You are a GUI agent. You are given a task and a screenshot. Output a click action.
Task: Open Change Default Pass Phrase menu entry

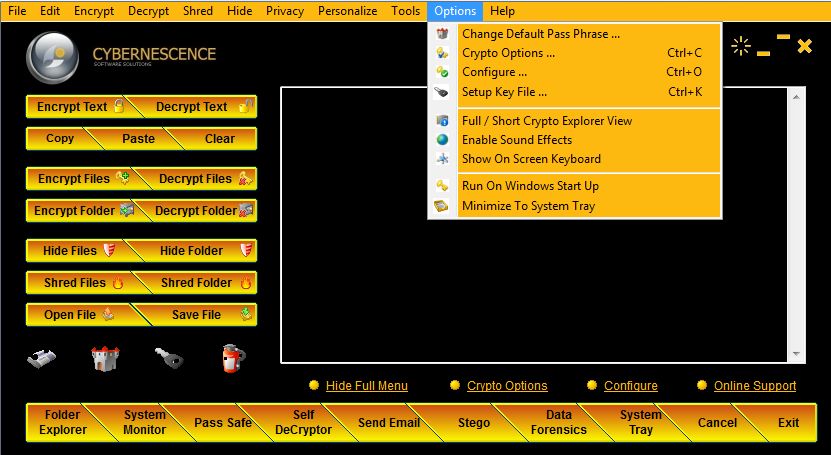574,34
